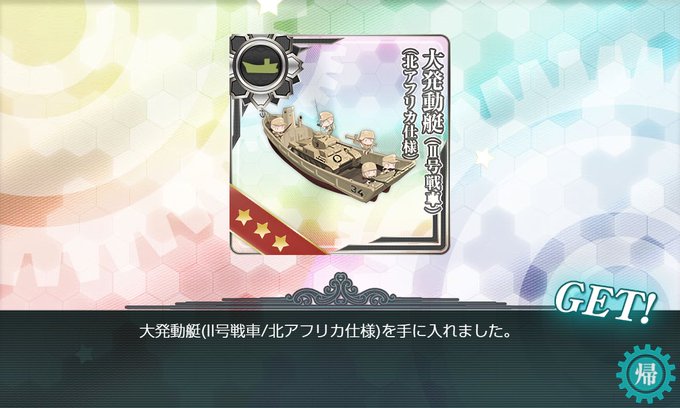This screenshot has width=680, height=408.
Task: Click the ornamental crest above the message bar
Action: [x=341, y=289]
